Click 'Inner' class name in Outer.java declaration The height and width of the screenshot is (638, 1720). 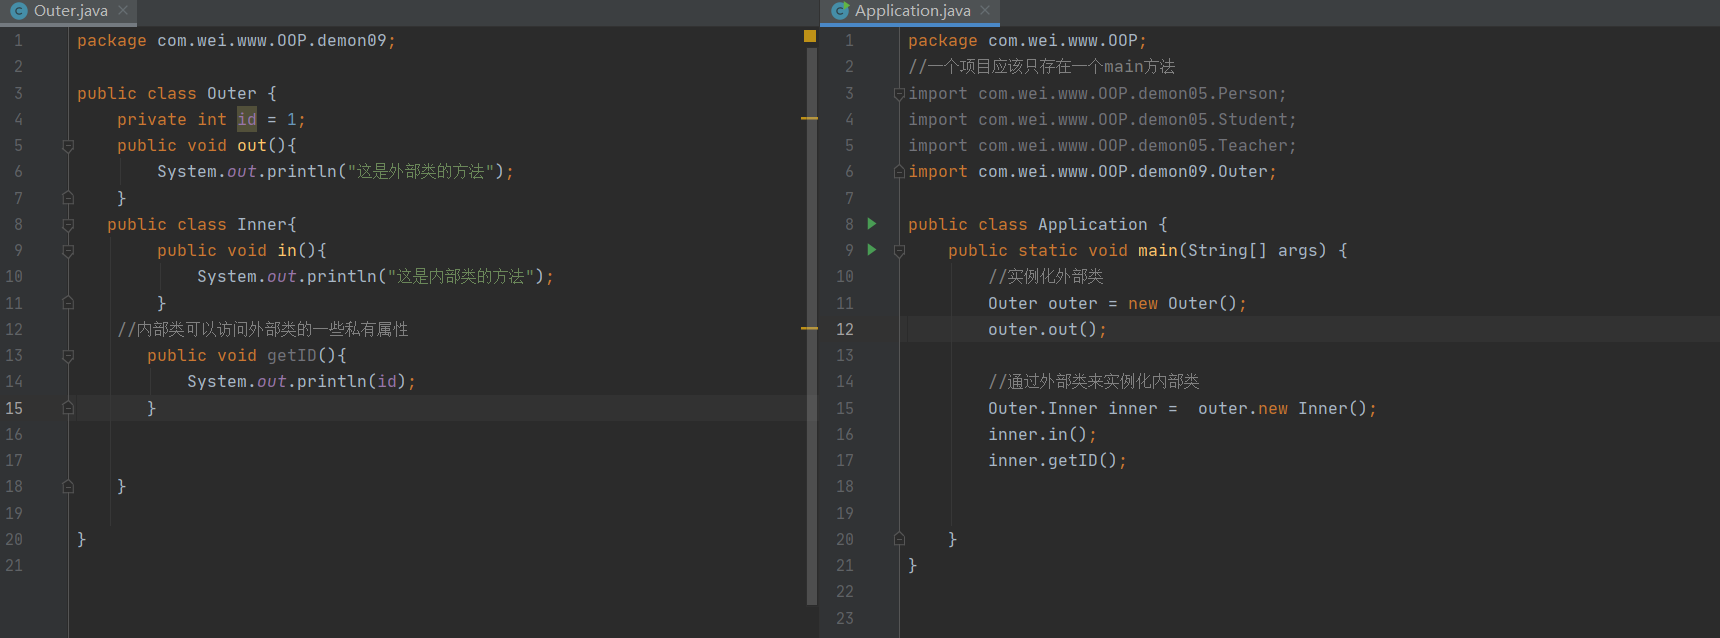262,224
